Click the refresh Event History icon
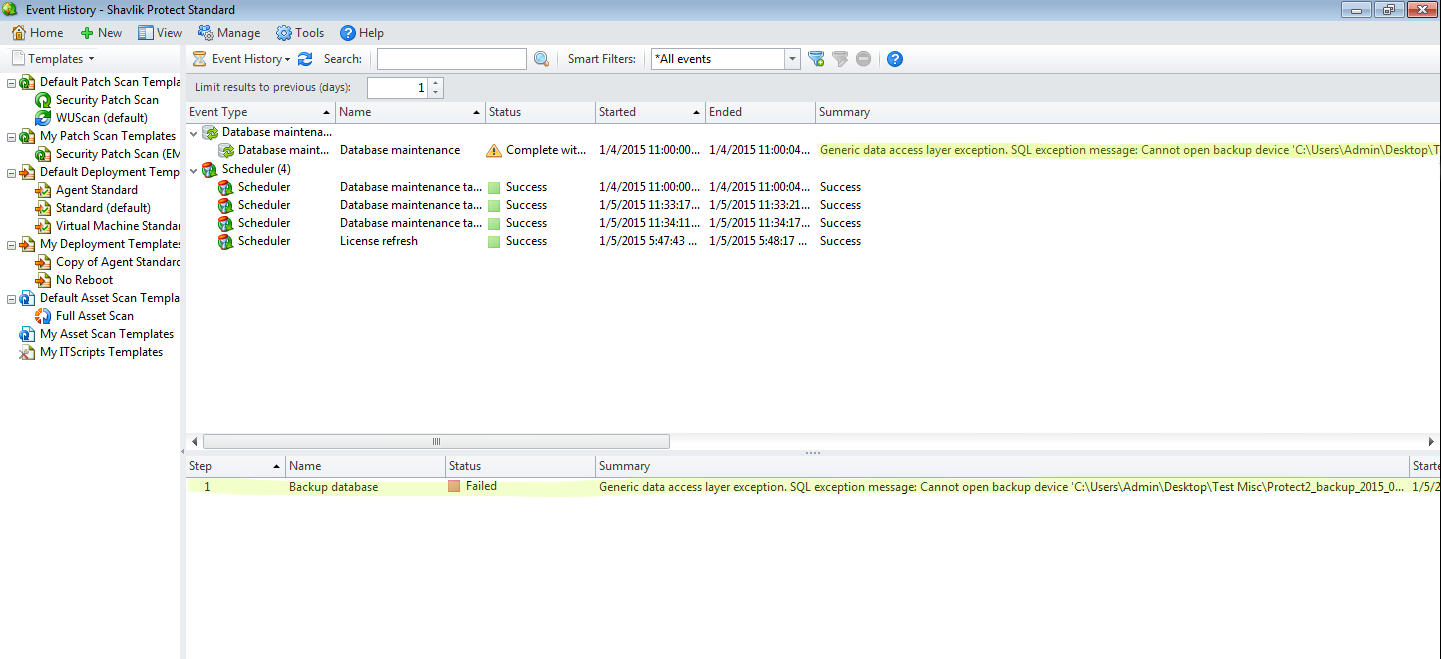Image resolution: width=1441 pixels, height=659 pixels. click(305, 58)
